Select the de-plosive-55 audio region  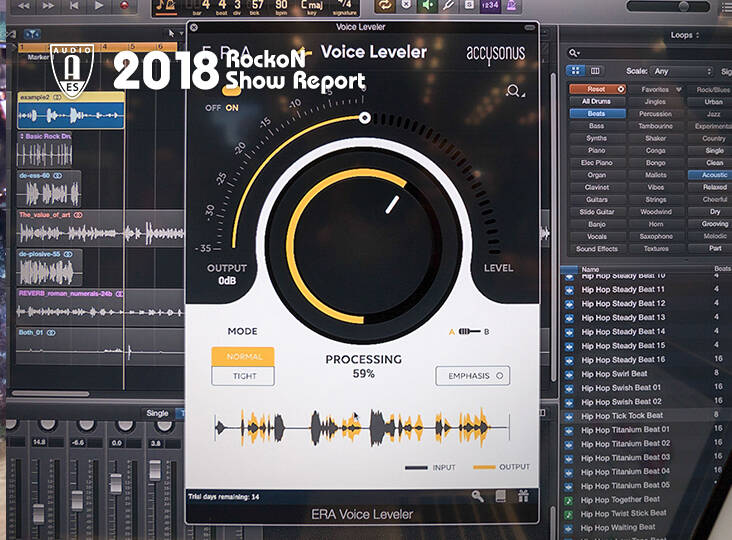pos(49,267)
